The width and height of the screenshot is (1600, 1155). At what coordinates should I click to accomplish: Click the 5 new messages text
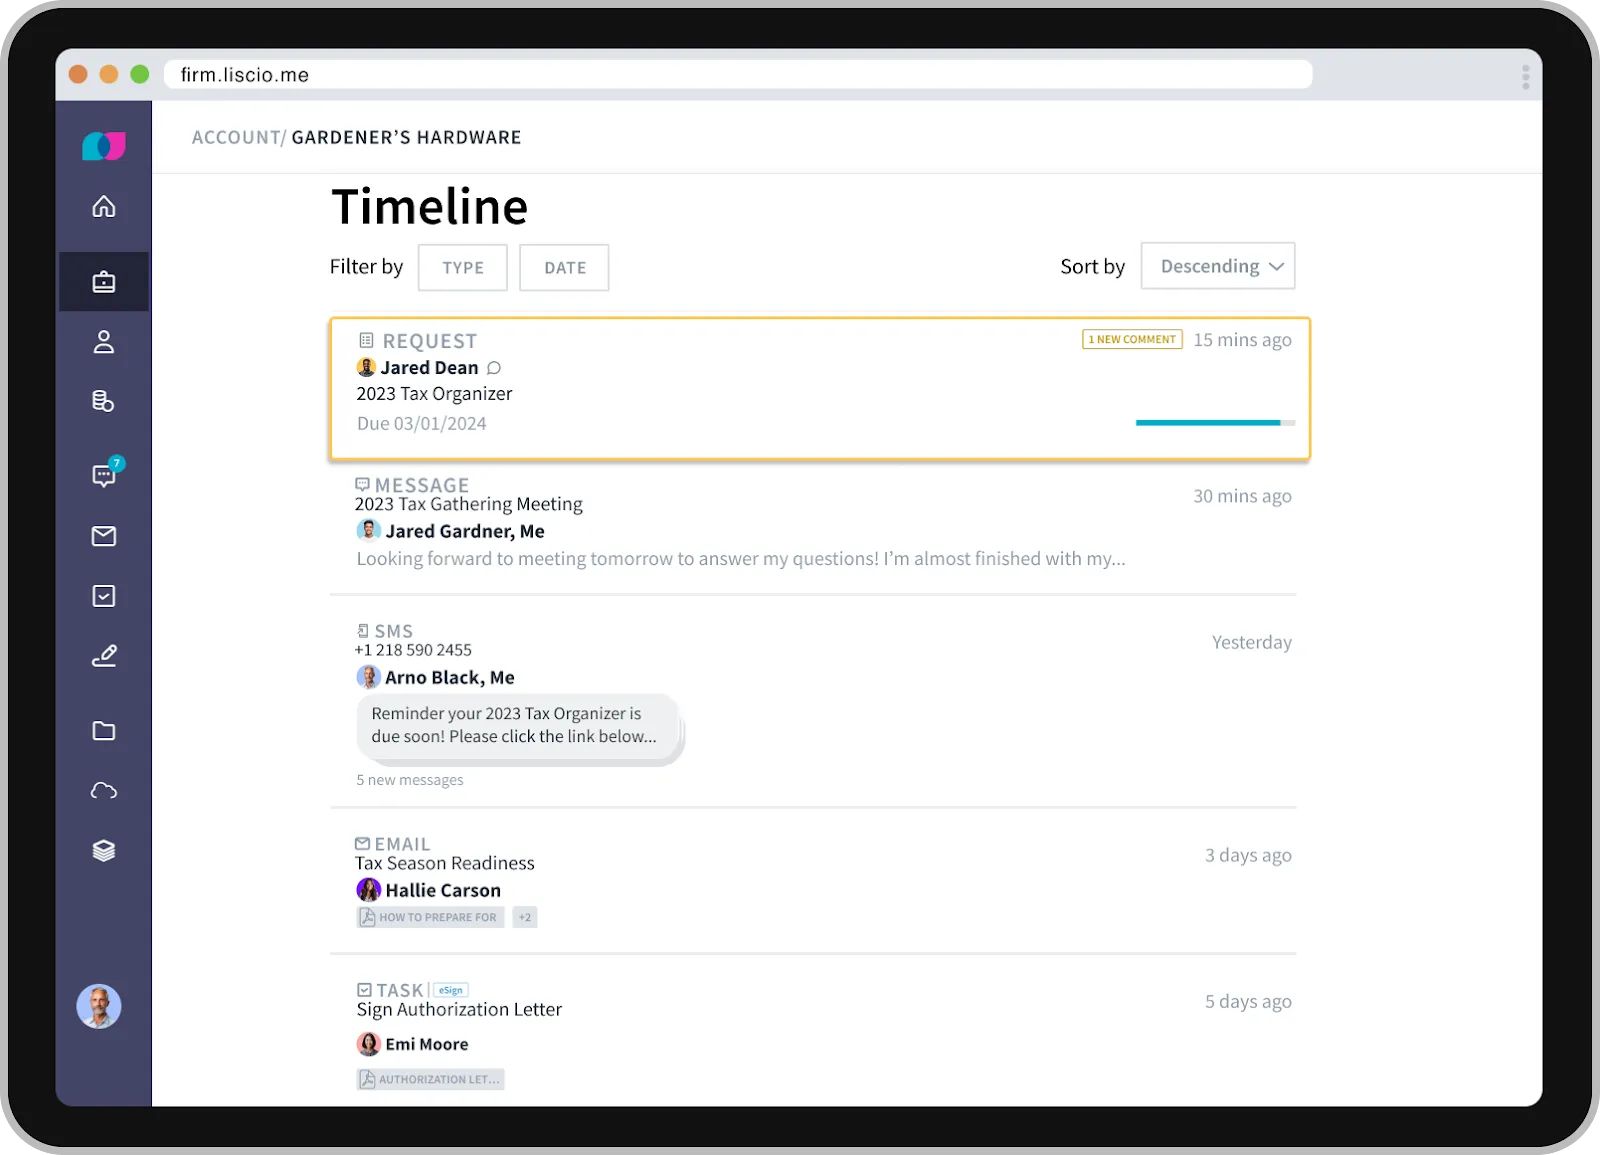click(x=410, y=780)
